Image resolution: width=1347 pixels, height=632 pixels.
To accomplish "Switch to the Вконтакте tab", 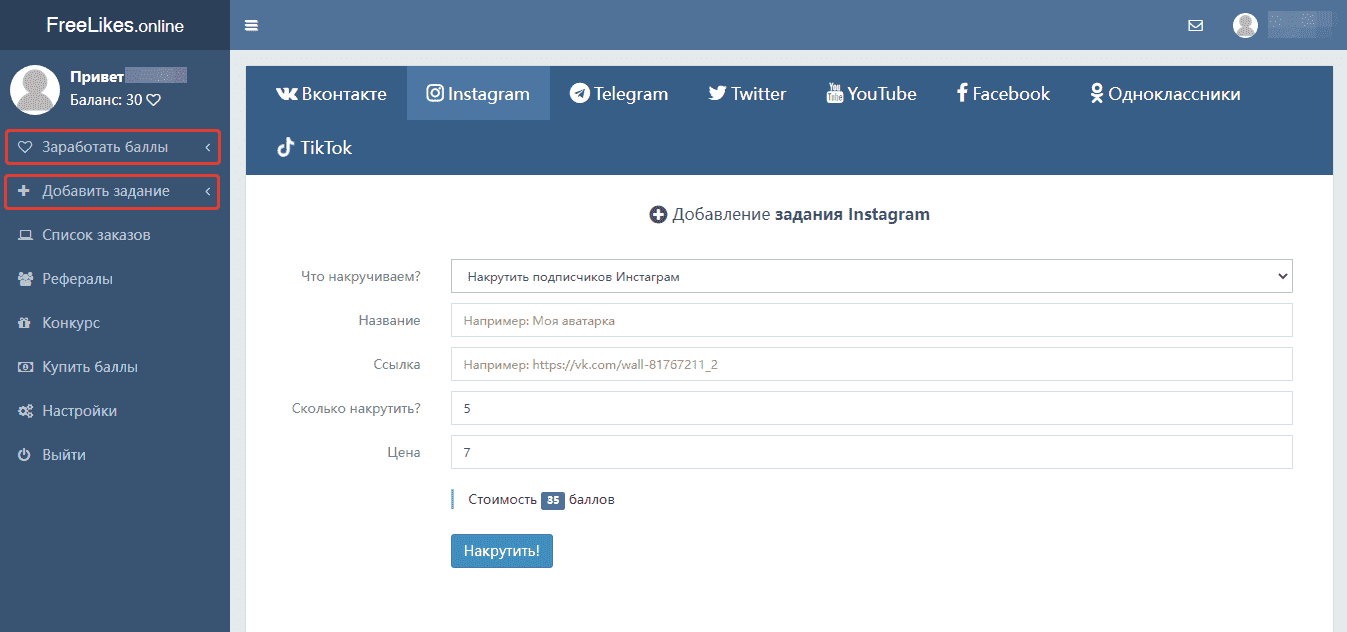I will [331, 94].
